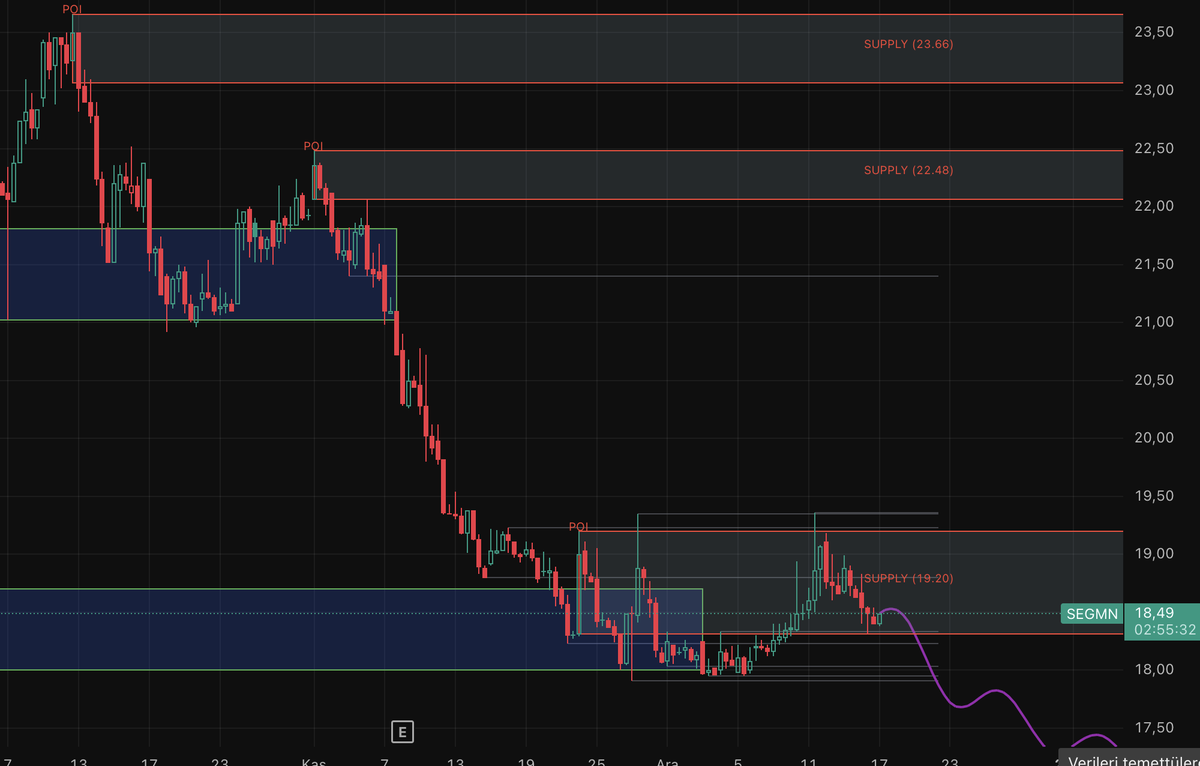Click the bar countdown timer 02:55:32
This screenshot has width=1200, height=766.
1165,630
